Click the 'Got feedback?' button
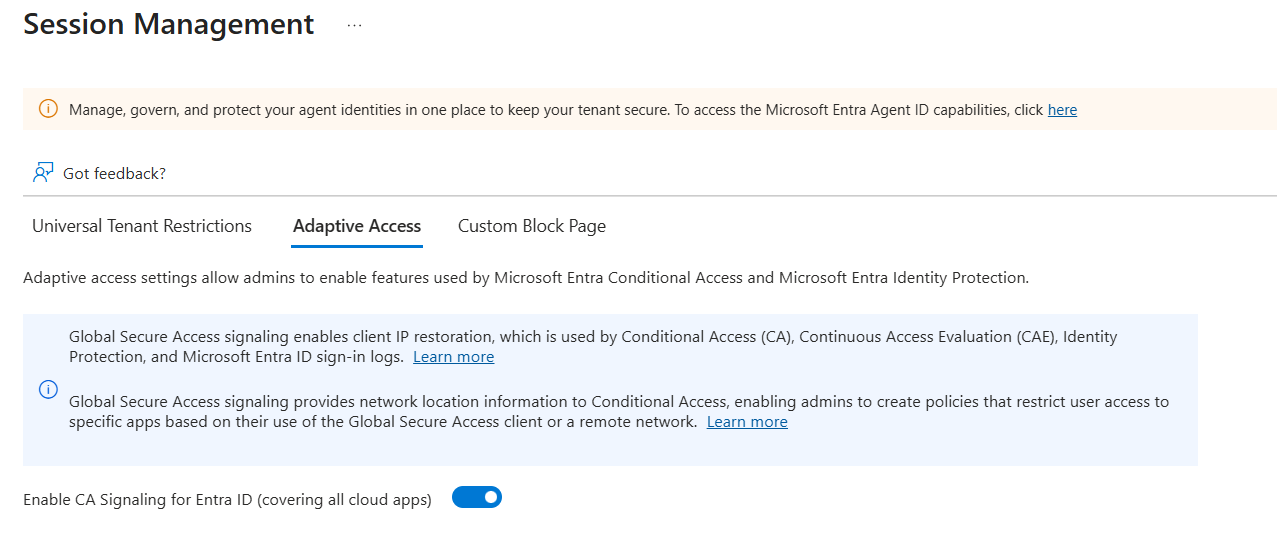 114,173
